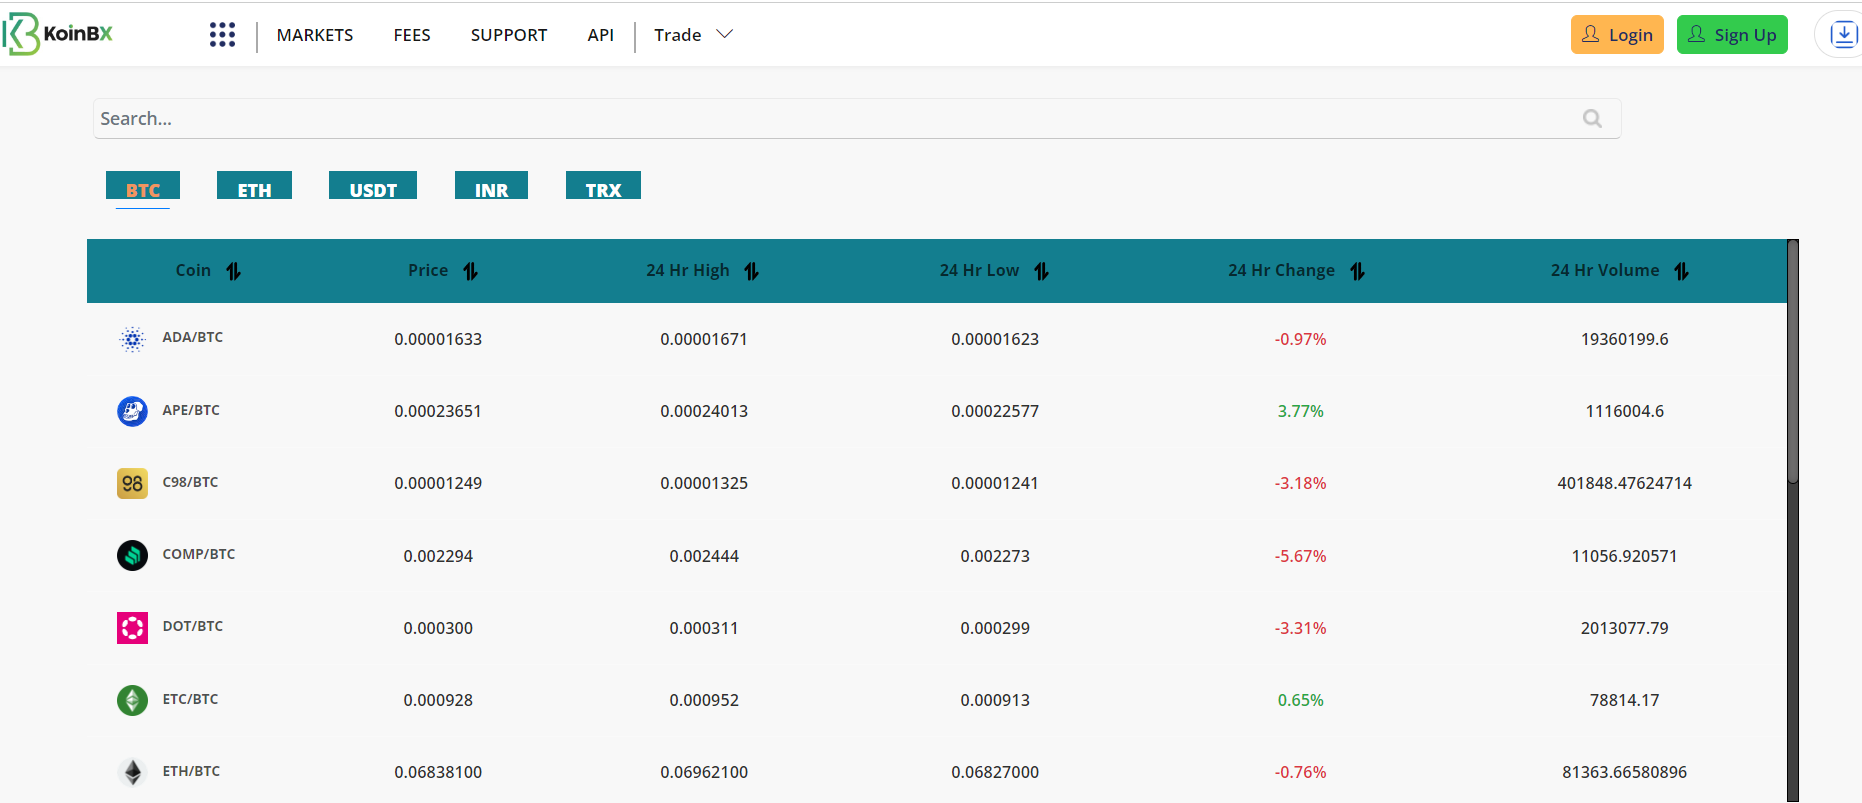Image resolution: width=1862 pixels, height=803 pixels.
Task: Click the KoinBX logo
Action: coord(58,34)
